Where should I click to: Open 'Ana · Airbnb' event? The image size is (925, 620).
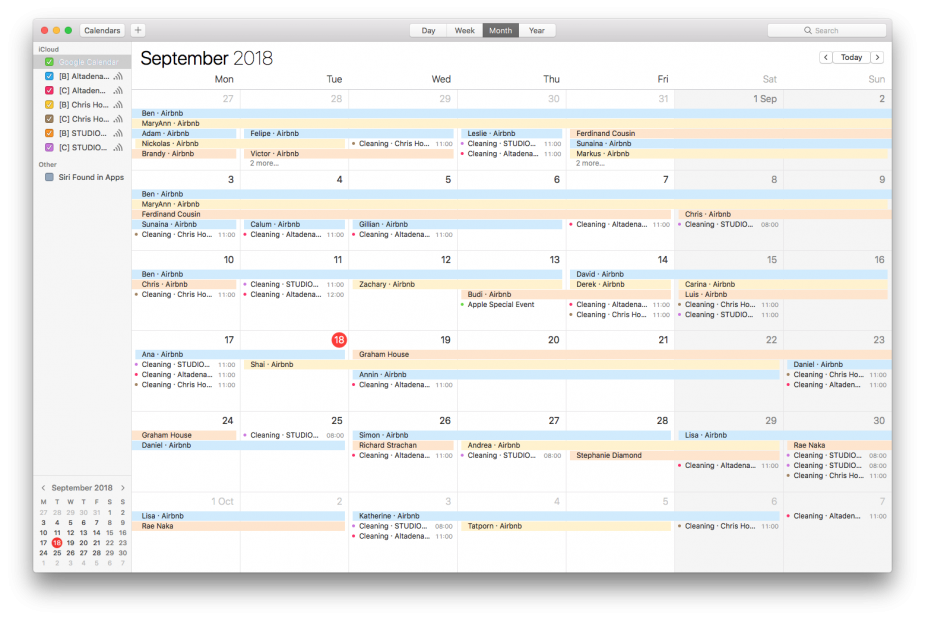pos(240,355)
